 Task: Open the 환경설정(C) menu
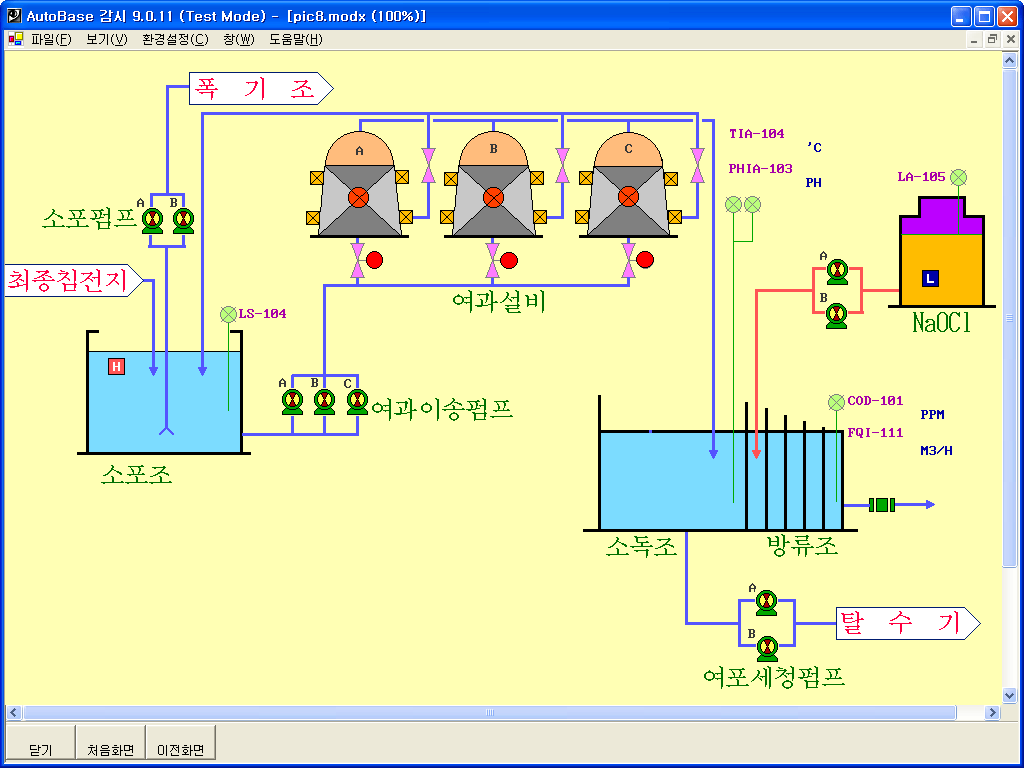(175, 40)
